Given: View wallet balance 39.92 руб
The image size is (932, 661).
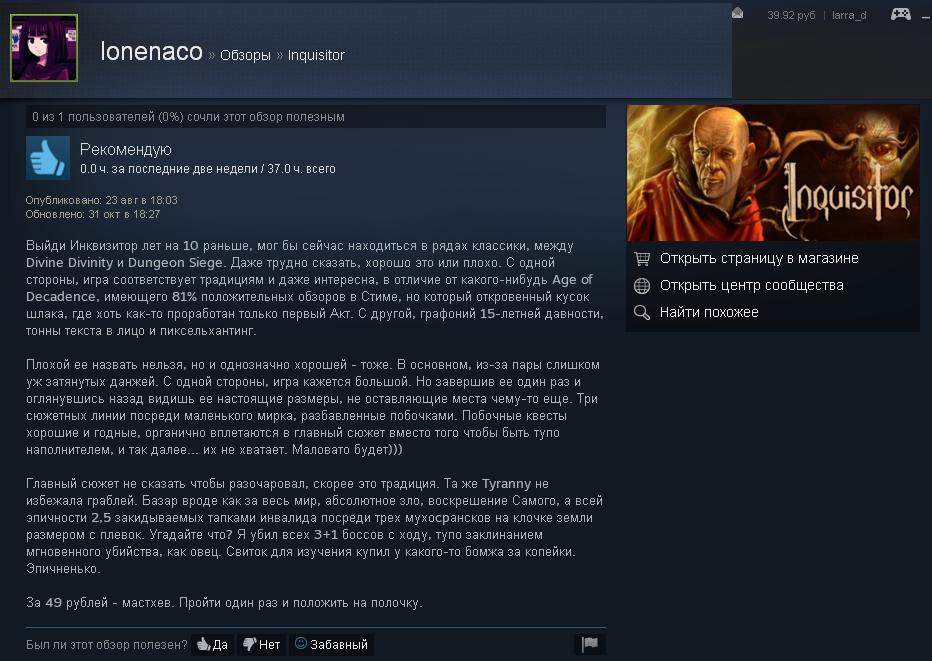Looking at the screenshot, I should 791,15.
